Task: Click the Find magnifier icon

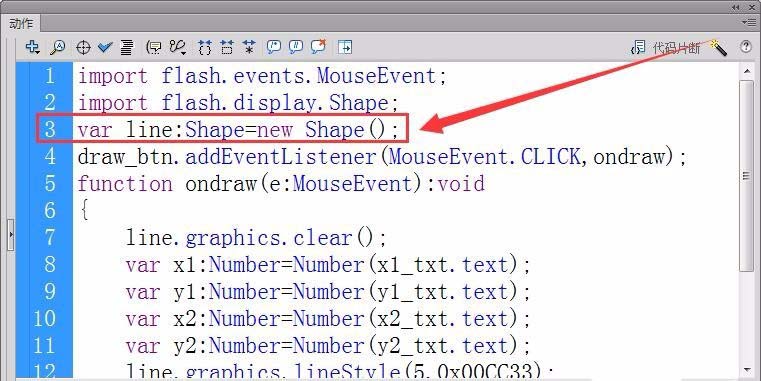Action: click(58, 47)
